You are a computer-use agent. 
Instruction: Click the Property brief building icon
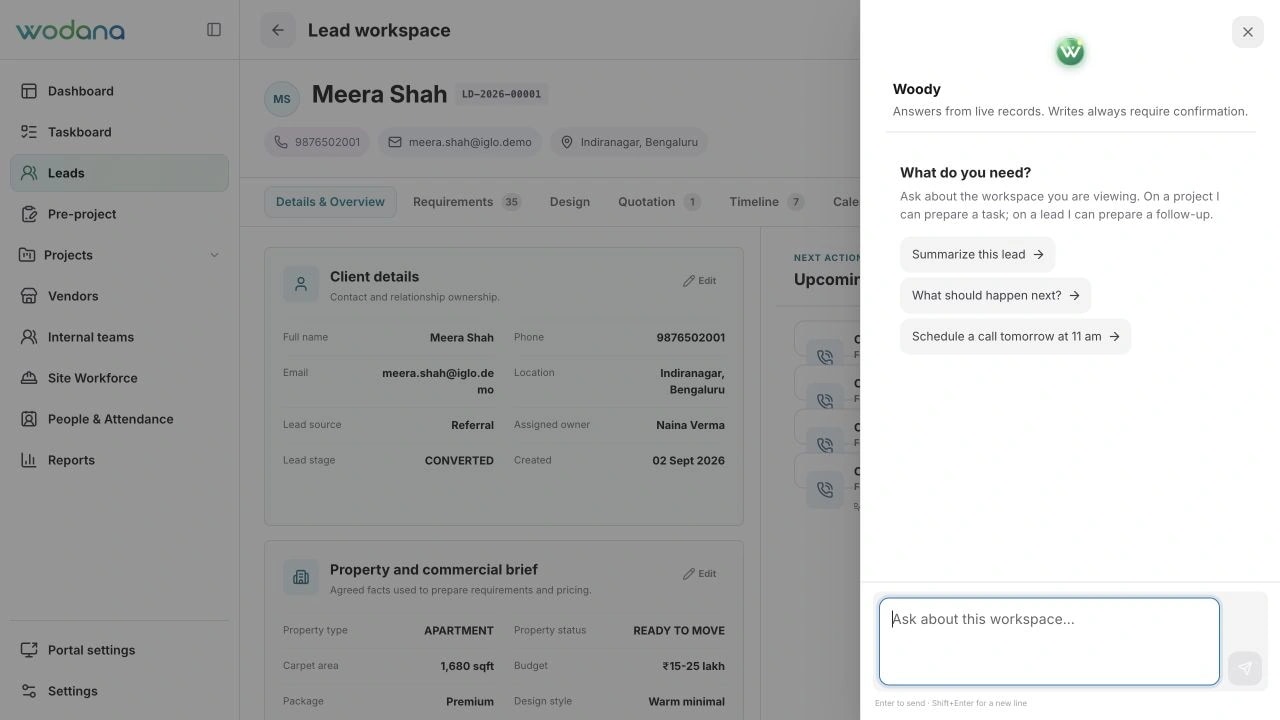tap(301, 578)
